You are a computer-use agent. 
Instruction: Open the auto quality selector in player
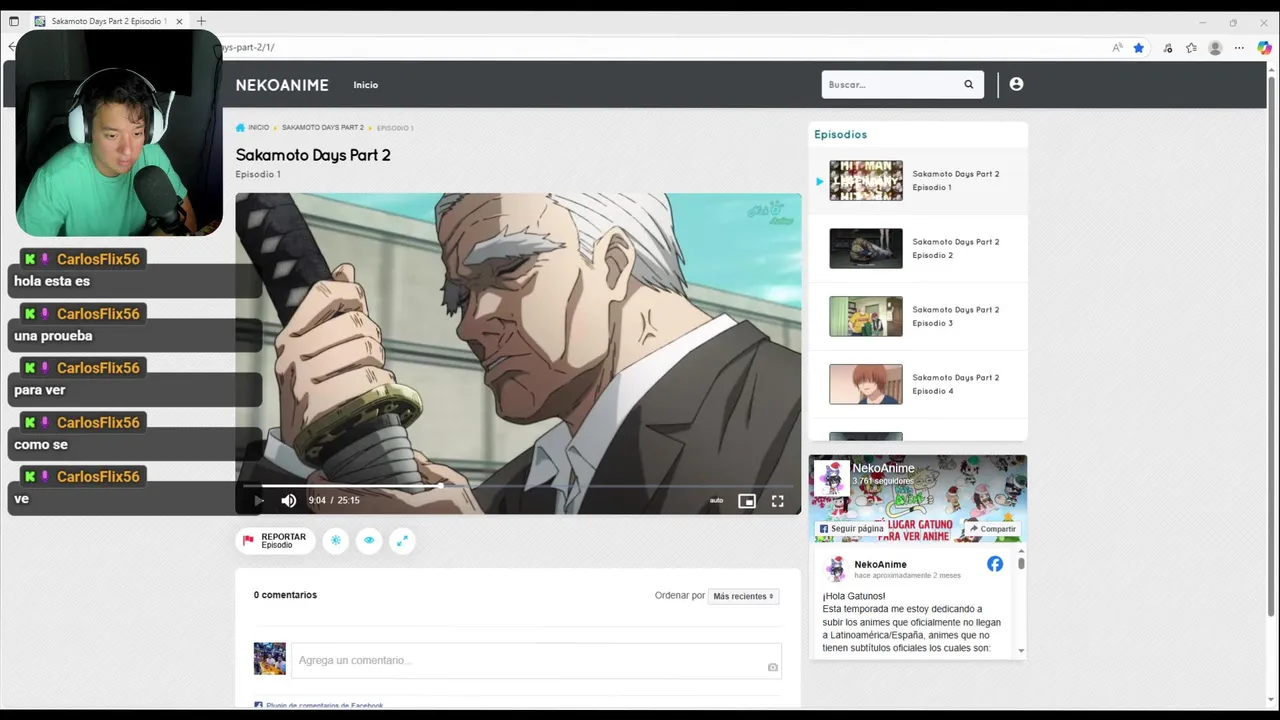click(x=716, y=501)
